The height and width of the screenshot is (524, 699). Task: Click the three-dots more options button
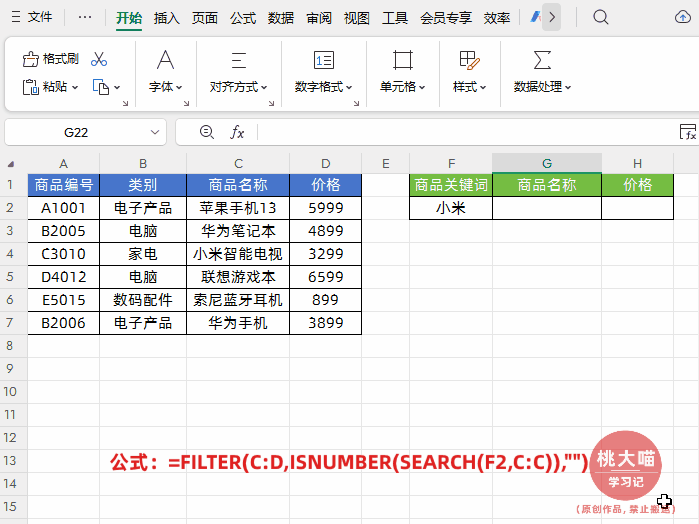85,17
